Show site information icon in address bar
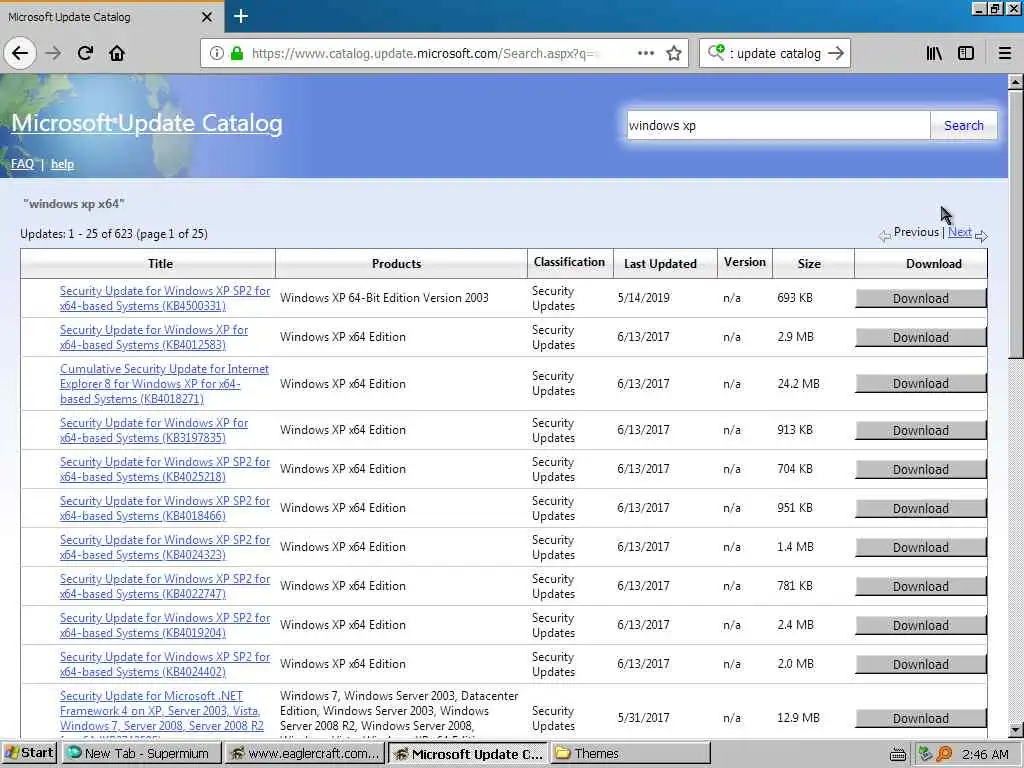 217,54
